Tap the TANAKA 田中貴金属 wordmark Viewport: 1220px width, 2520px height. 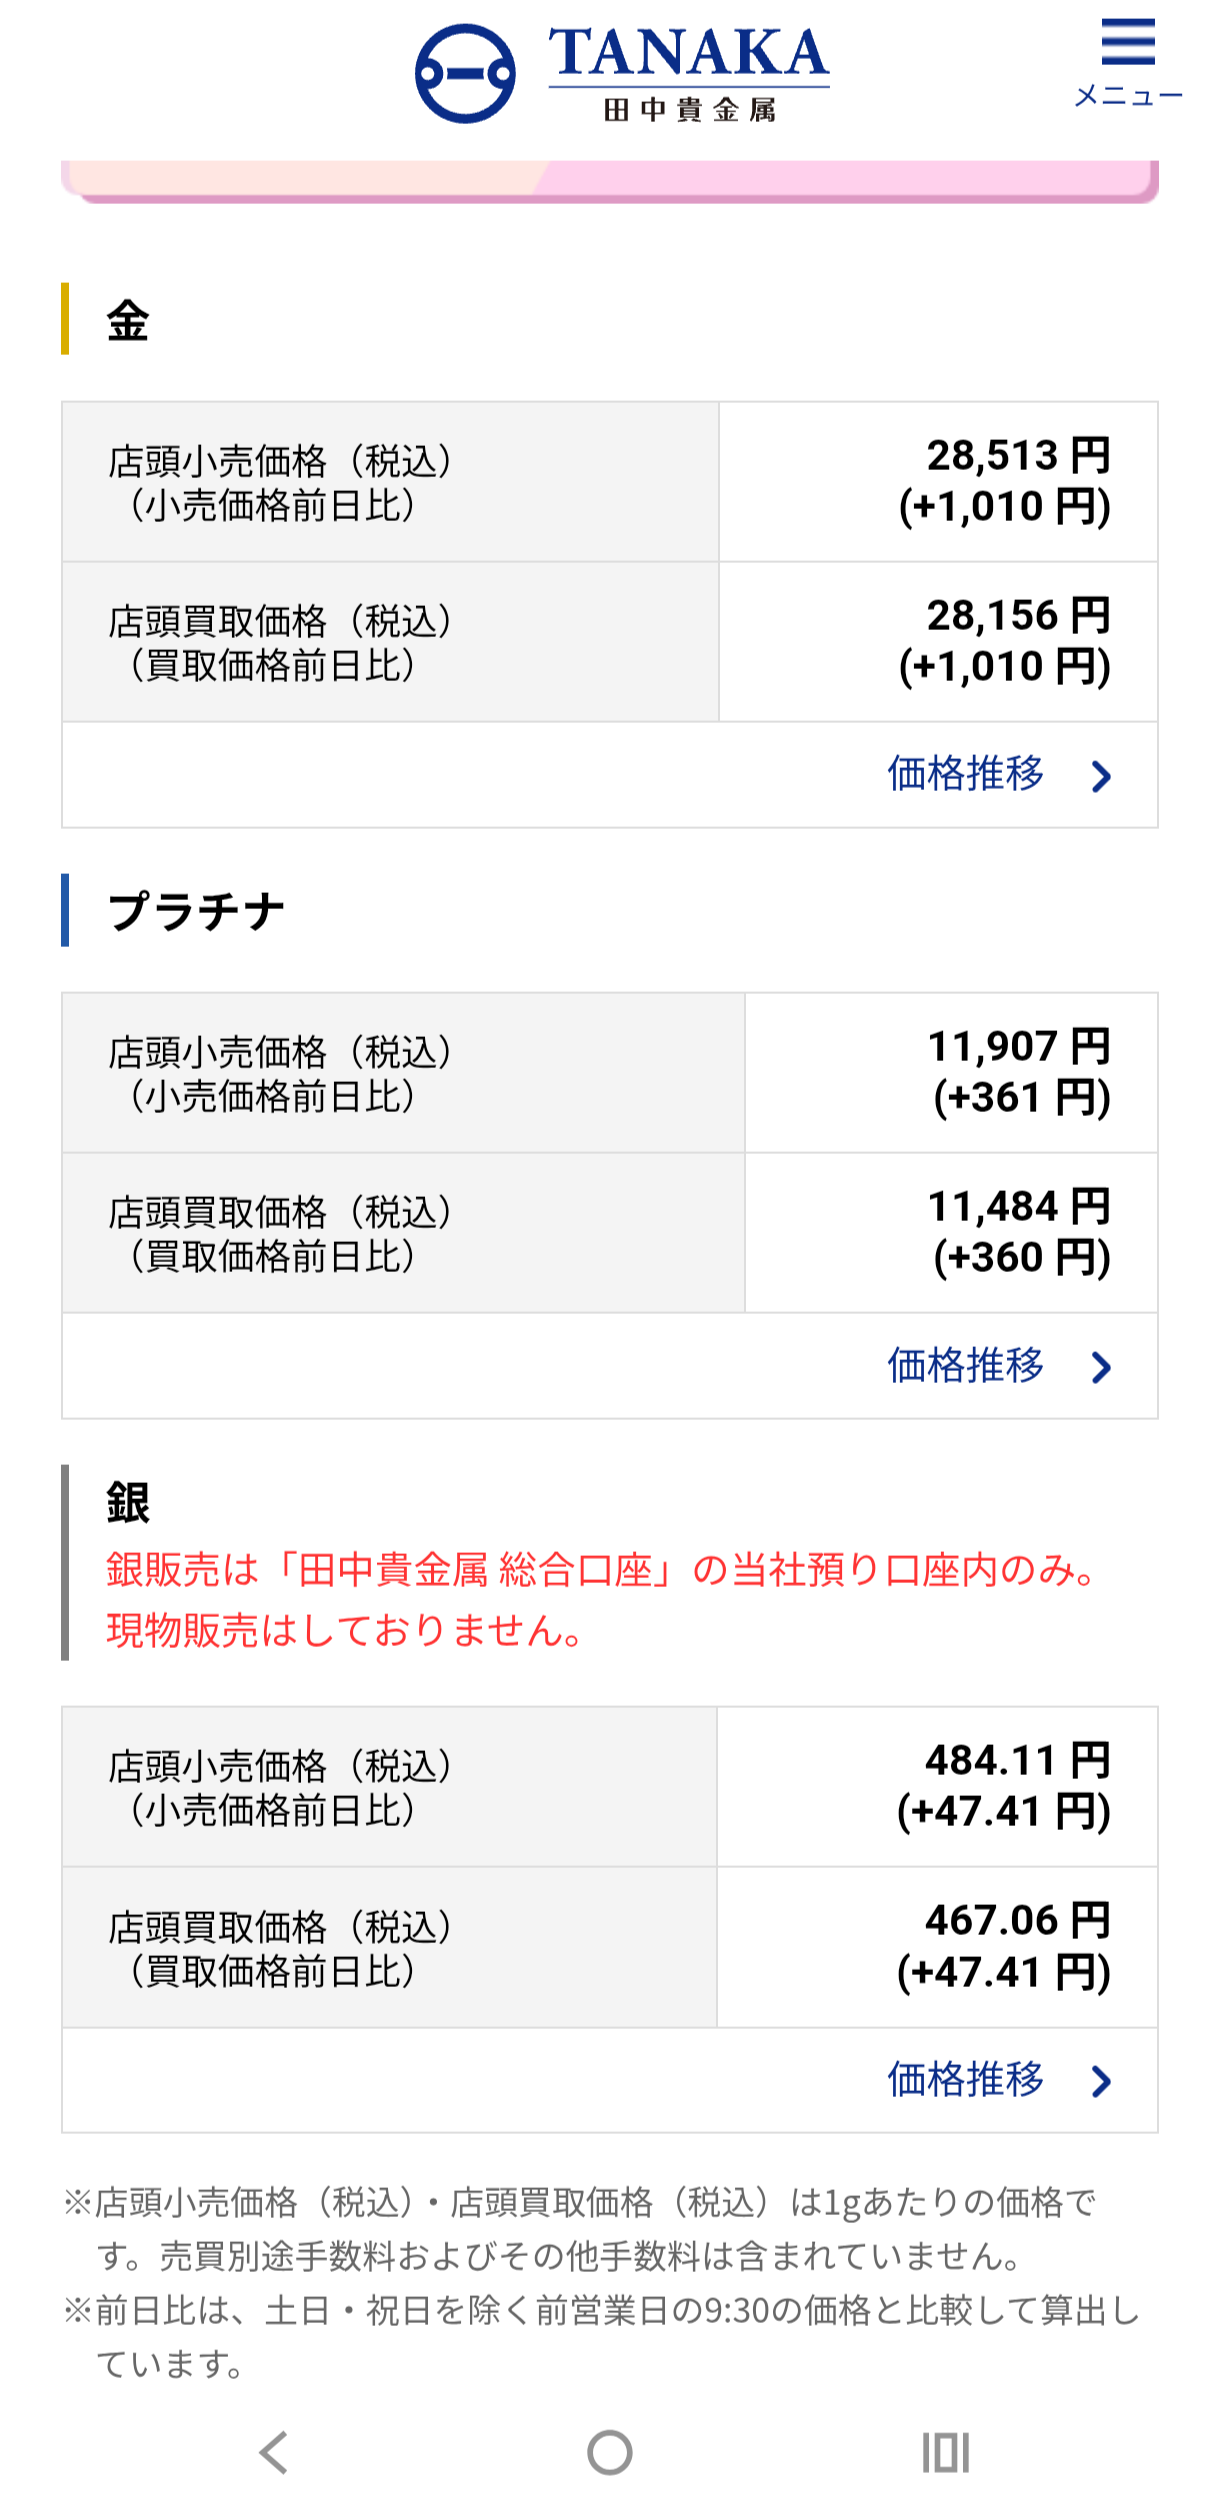689,74
